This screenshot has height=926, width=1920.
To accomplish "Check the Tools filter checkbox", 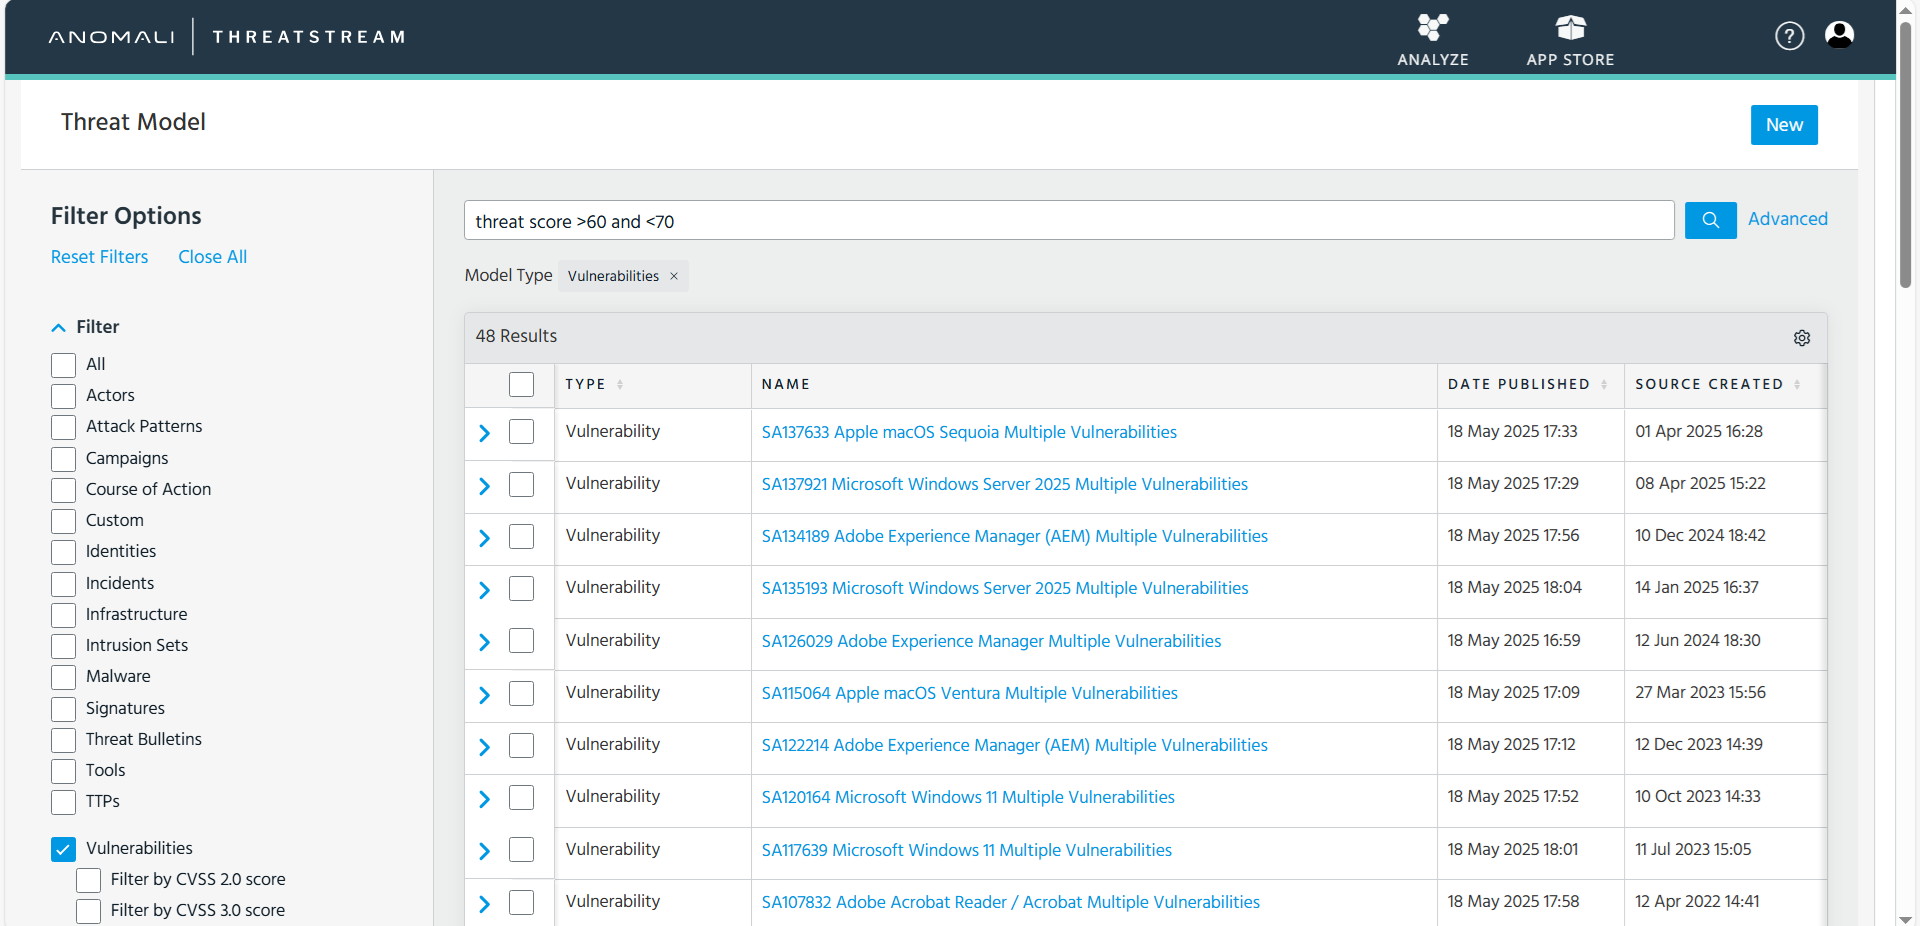I will 63,771.
